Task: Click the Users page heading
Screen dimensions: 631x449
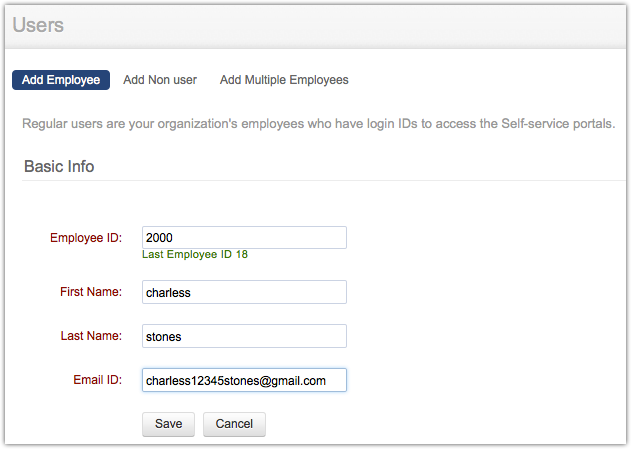Action: [38, 25]
